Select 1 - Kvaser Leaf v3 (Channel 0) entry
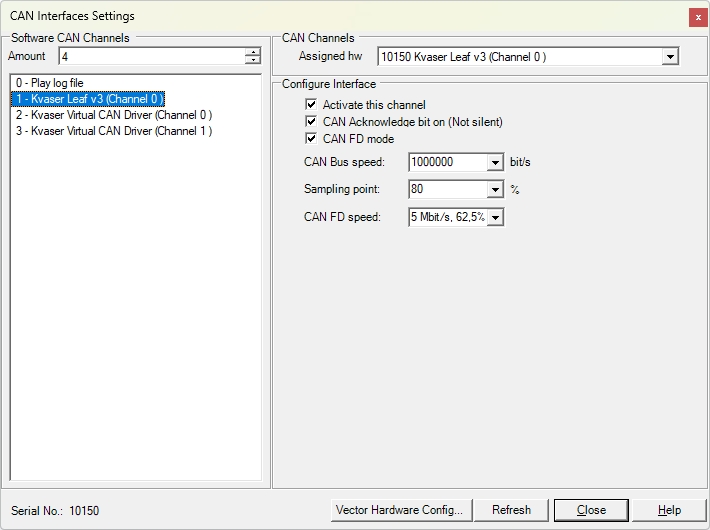The height and width of the screenshot is (530, 710). [88, 99]
